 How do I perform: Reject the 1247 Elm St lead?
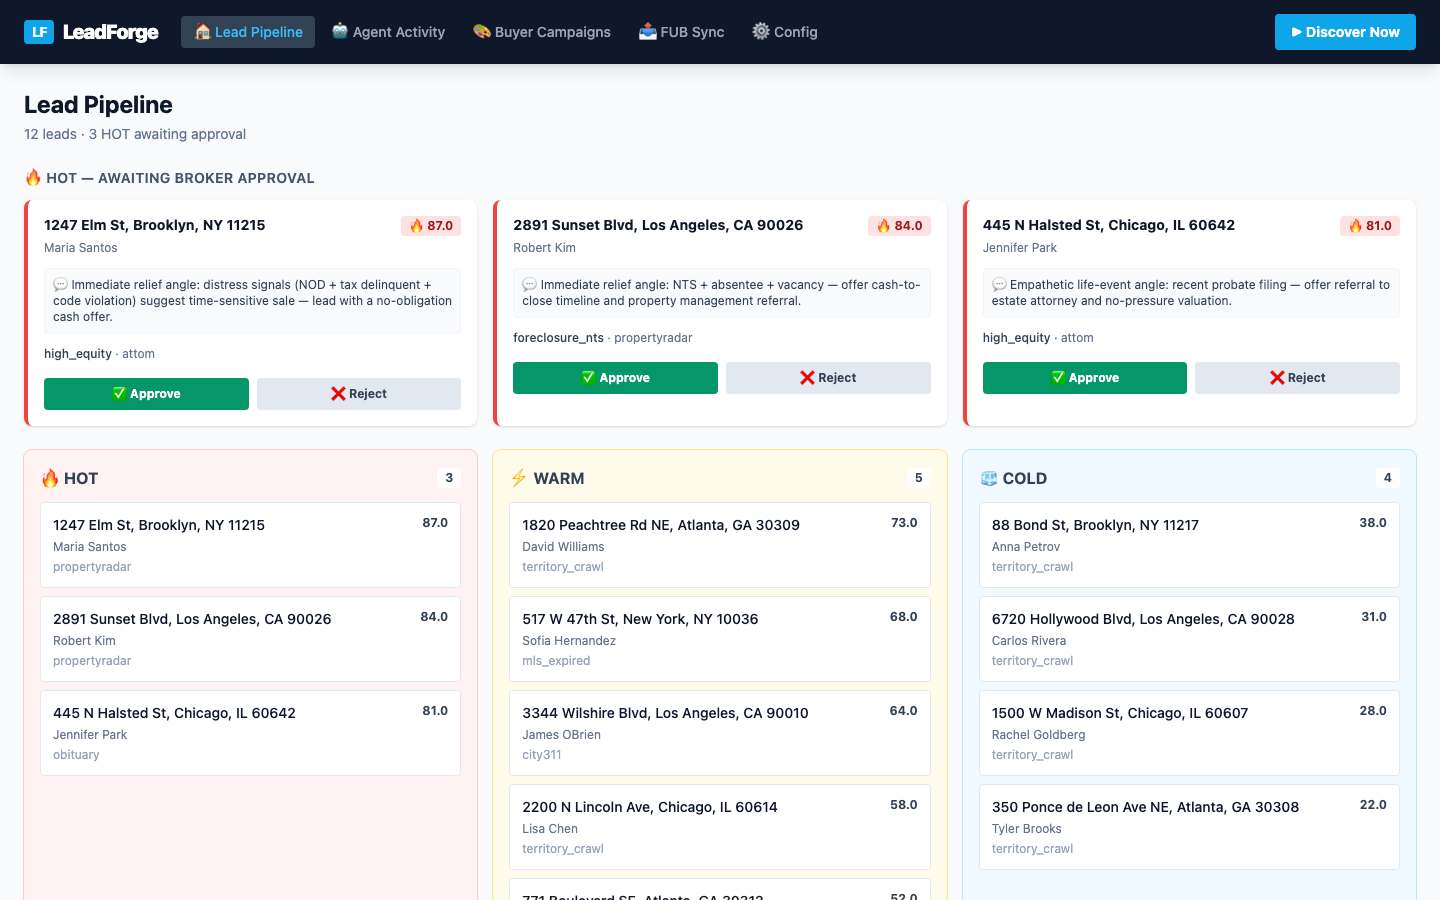tap(359, 394)
